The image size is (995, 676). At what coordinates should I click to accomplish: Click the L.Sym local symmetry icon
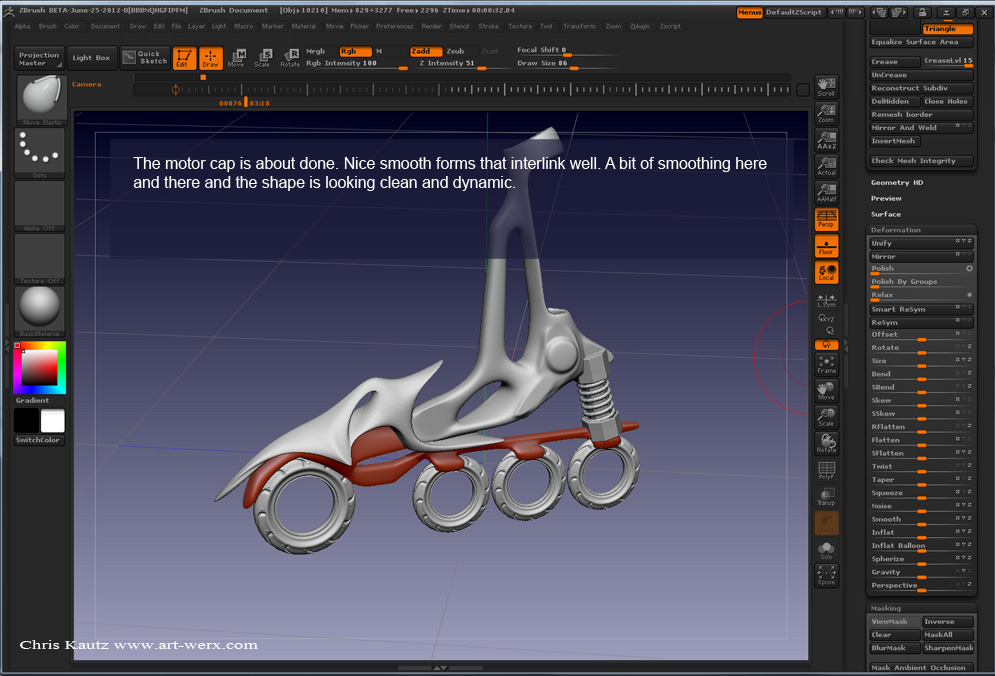pyautogui.click(x=826, y=300)
